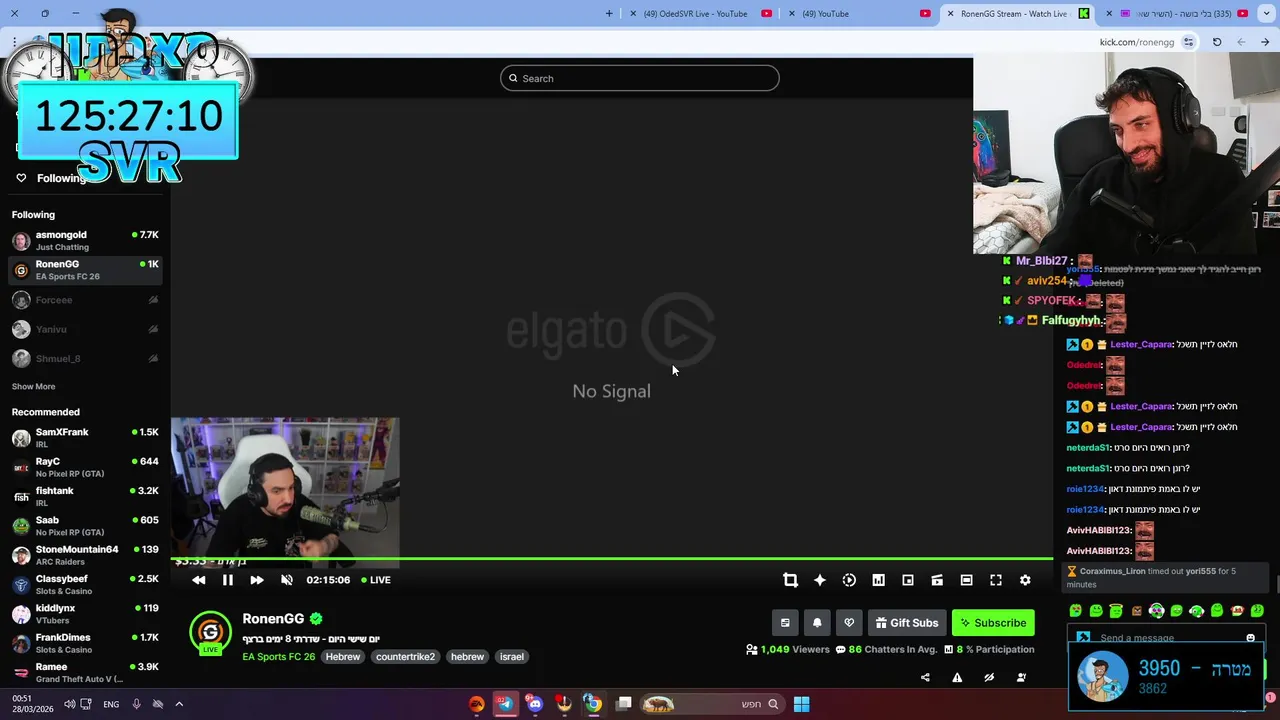This screenshot has height=720, width=1280.
Task: Click the kick.com/ronengg address bar
Action: (x=1137, y=42)
